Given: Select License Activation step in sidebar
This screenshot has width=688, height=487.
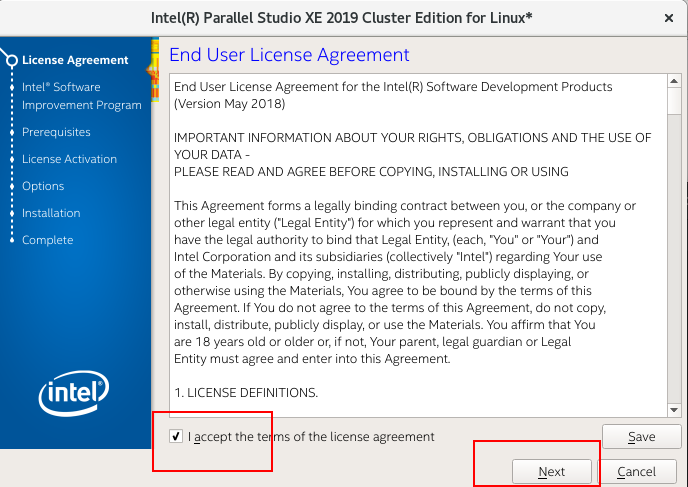Looking at the screenshot, I should pyautogui.click(x=69, y=159).
